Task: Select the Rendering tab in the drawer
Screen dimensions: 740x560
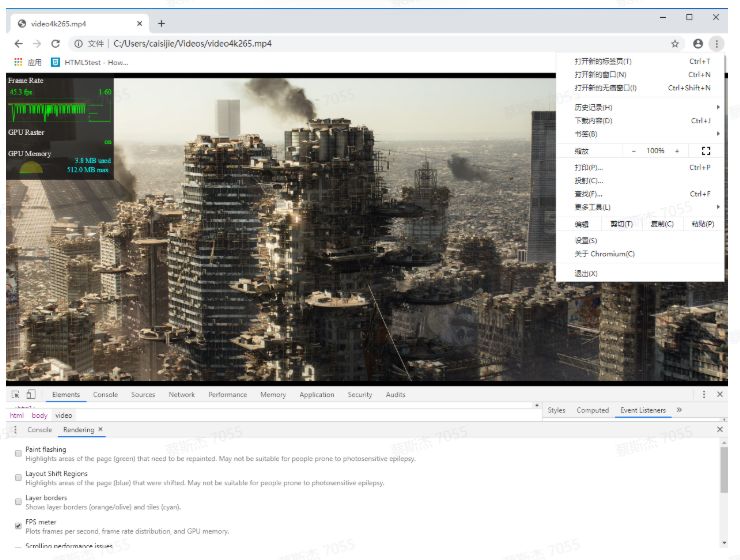Action: click(x=78, y=430)
